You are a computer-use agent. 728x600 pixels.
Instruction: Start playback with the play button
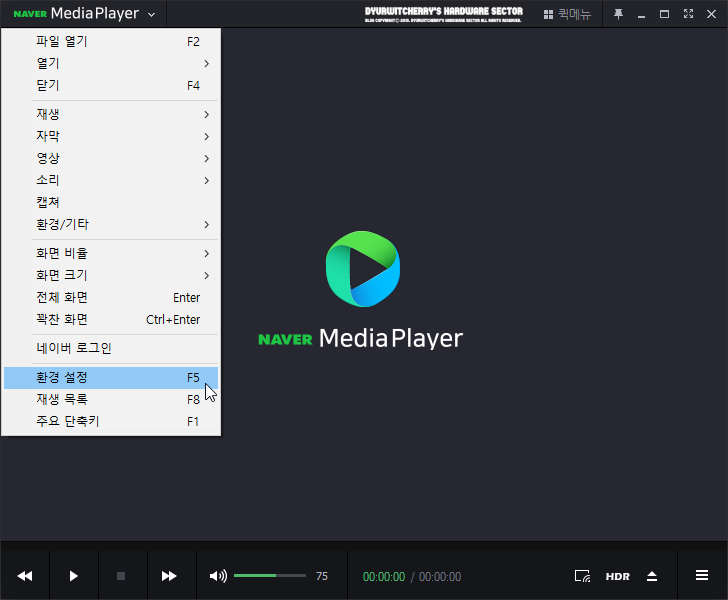73,576
